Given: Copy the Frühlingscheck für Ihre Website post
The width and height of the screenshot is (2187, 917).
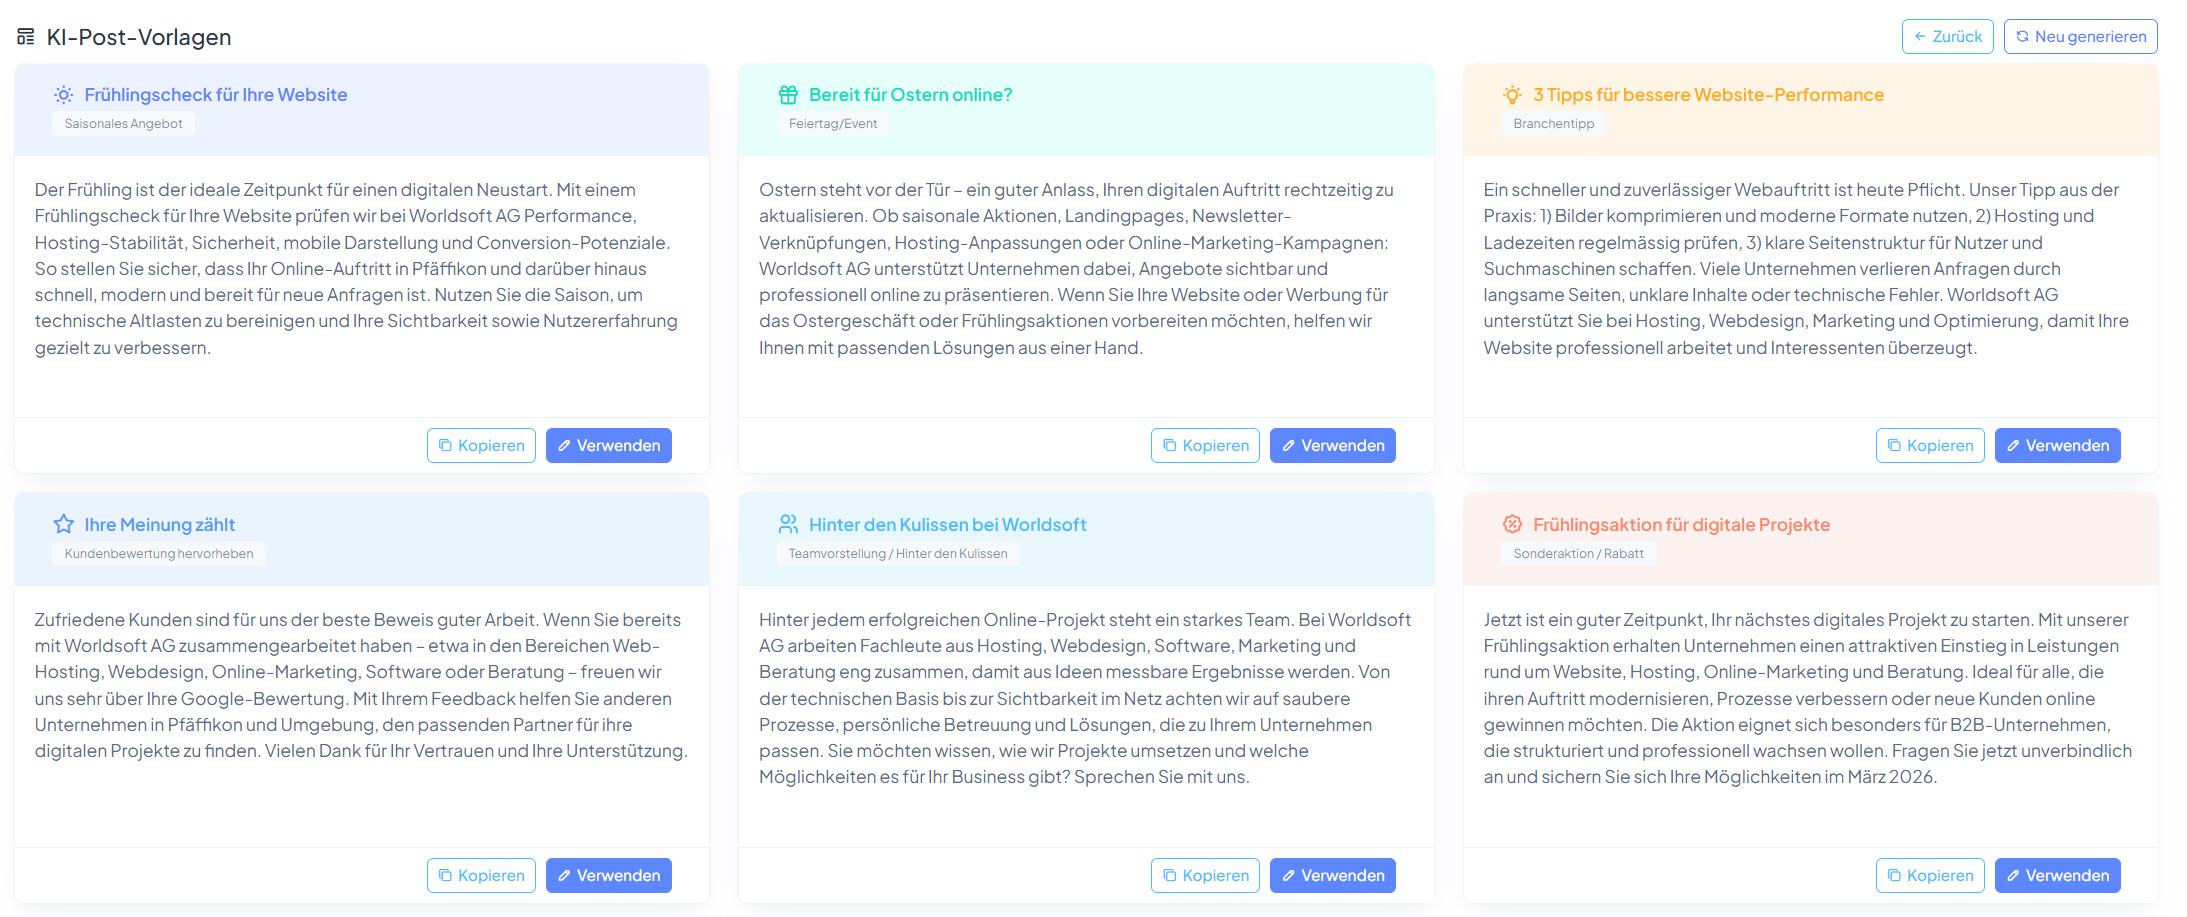Looking at the screenshot, I should (x=481, y=446).
